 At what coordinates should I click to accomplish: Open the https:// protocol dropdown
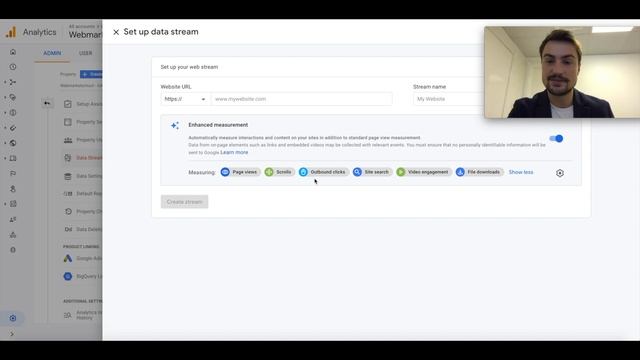tap(185, 99)
